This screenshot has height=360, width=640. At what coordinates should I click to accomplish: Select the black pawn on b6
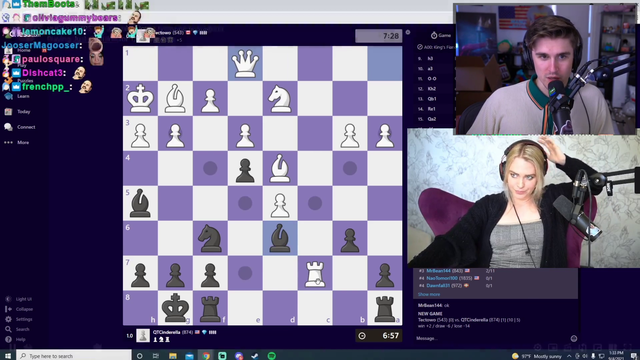(x=350, y=240)
